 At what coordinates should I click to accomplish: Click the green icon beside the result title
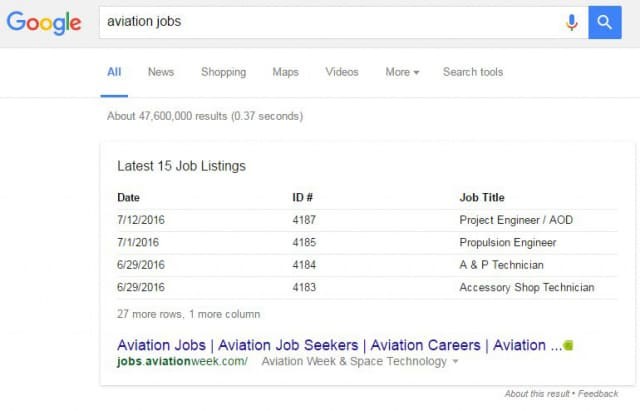(x=568, y=345)
